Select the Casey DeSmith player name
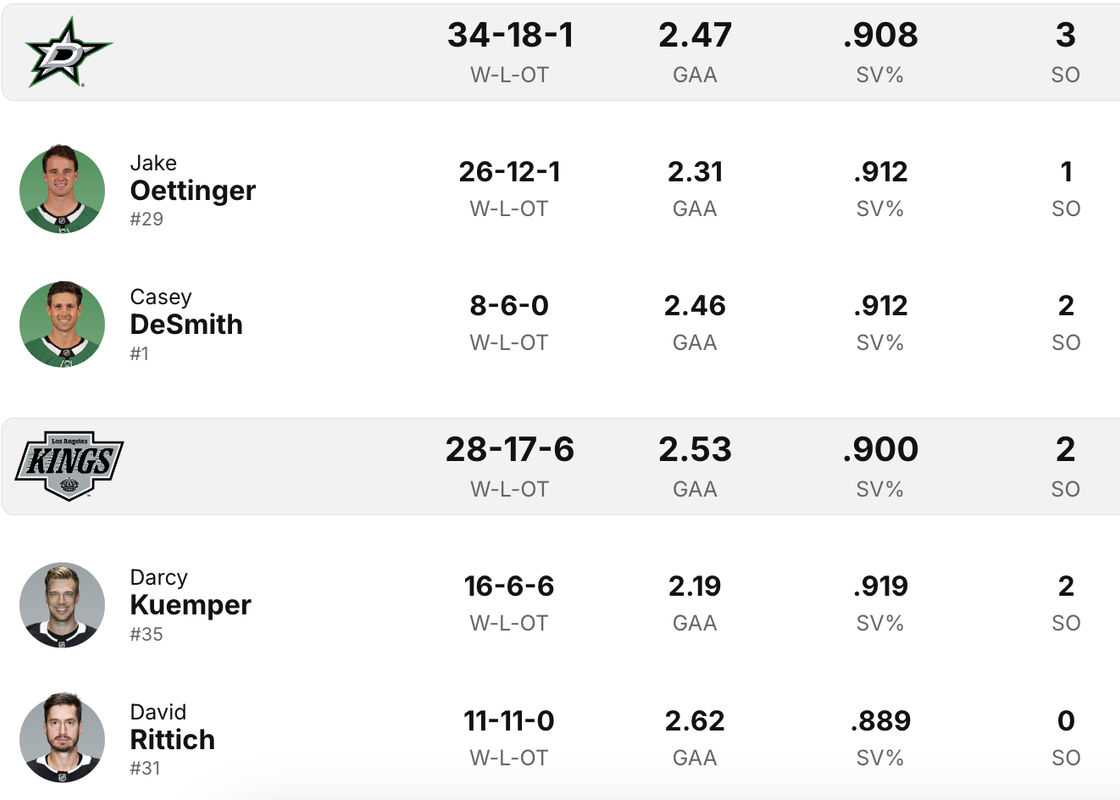Viewport: 1120px width, 800px height. [186, 312]
